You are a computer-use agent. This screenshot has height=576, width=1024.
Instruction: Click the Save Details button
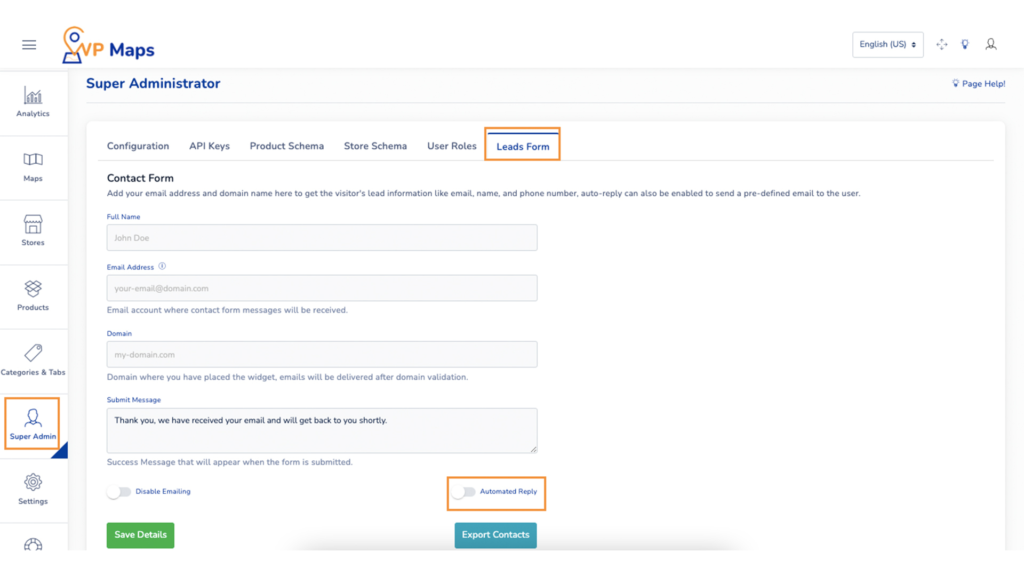point(140,535)
